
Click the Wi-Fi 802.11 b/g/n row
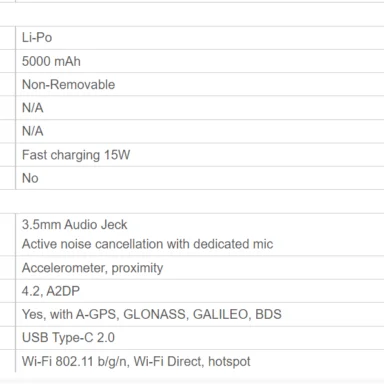[200, 361]
